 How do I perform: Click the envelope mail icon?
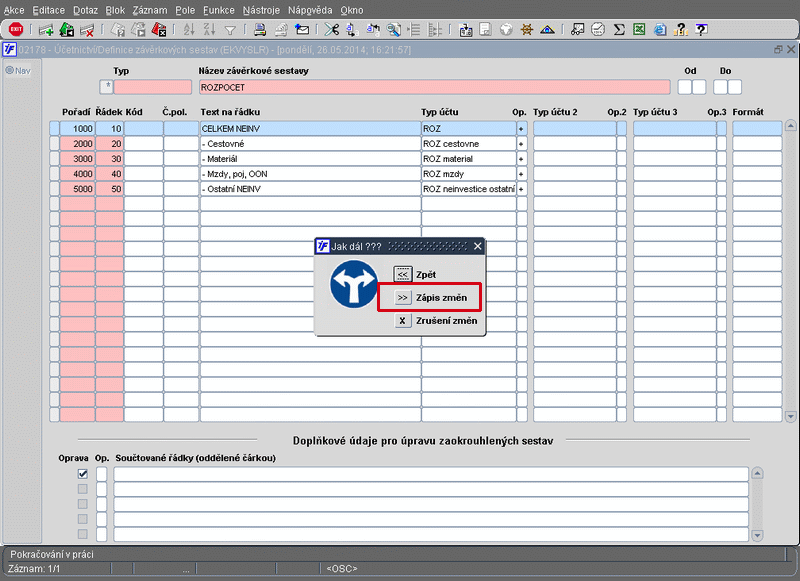[302, 30]
